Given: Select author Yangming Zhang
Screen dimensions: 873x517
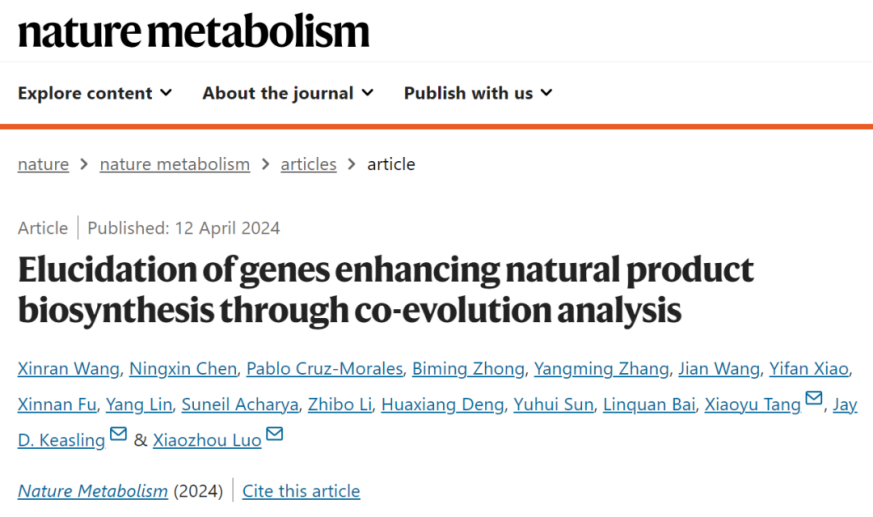Looking at the screenshot, I should (x=601, y=369).
